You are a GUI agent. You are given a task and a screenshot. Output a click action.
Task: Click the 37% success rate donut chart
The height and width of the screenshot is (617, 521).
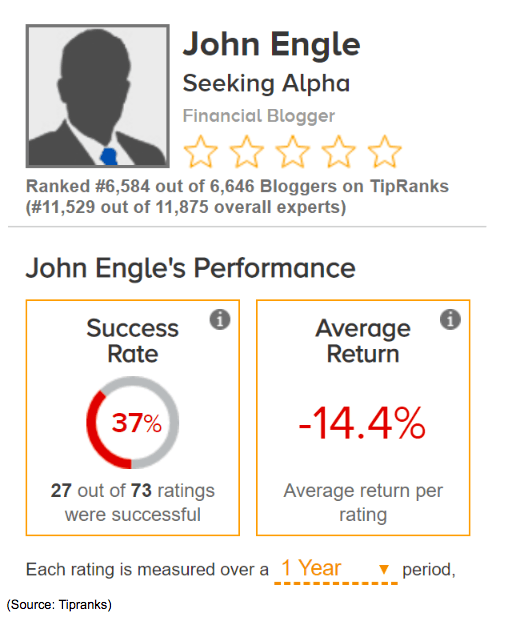(133, 423)
